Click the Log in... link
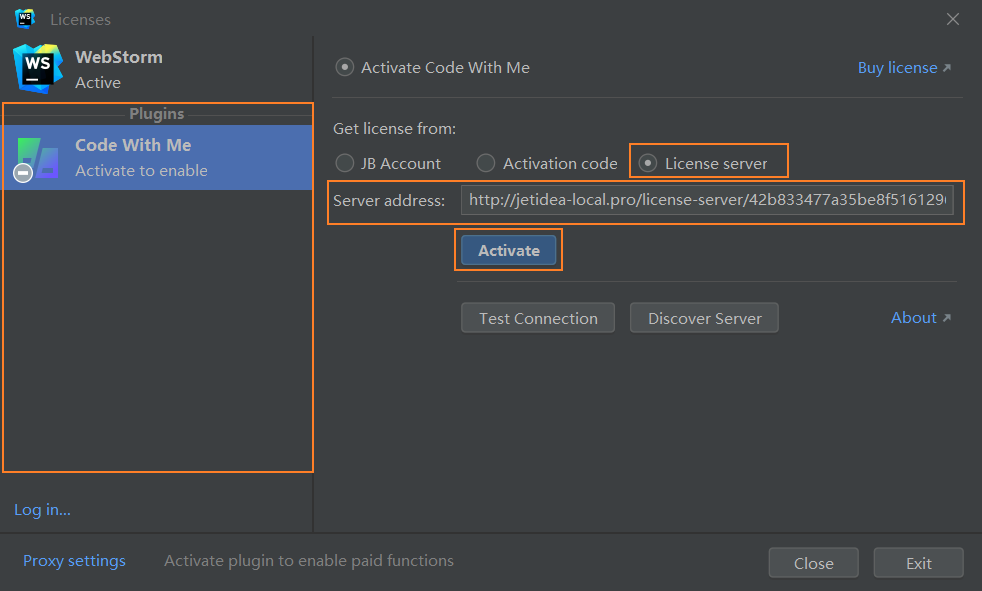Viewport: 982px width, 591px height. tap(43, 510)
